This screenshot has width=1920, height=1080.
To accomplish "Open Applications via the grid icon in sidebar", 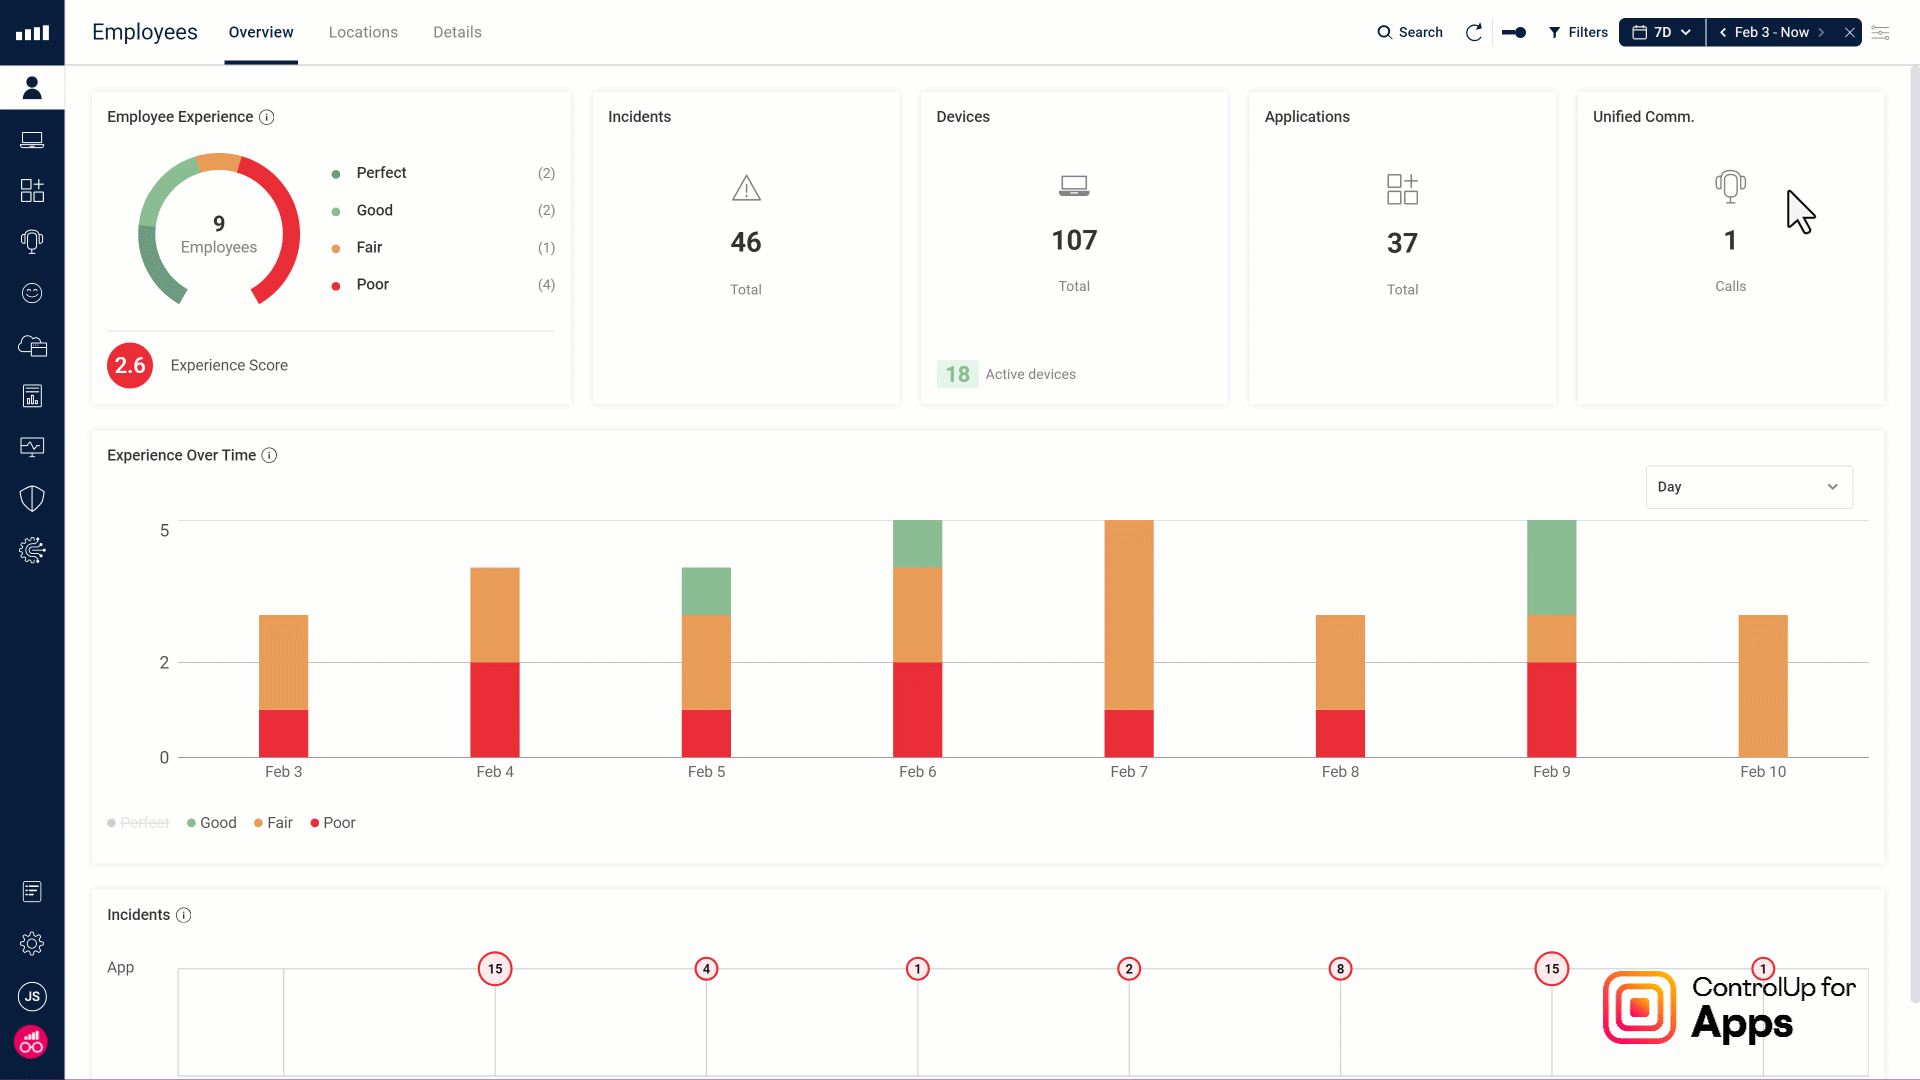I will 32,191.
